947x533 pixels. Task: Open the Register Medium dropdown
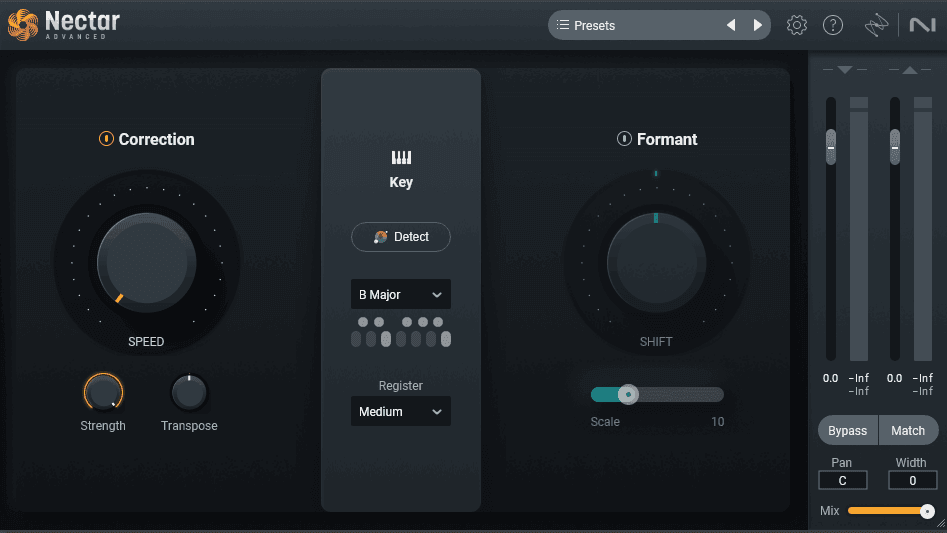pyautogui.click(x=401, y=412)
